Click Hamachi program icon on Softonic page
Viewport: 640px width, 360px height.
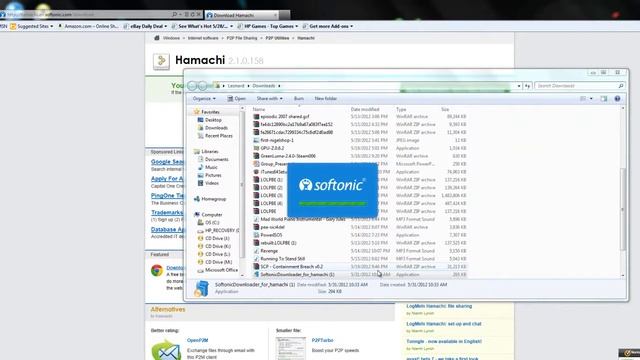pos(161,61)
